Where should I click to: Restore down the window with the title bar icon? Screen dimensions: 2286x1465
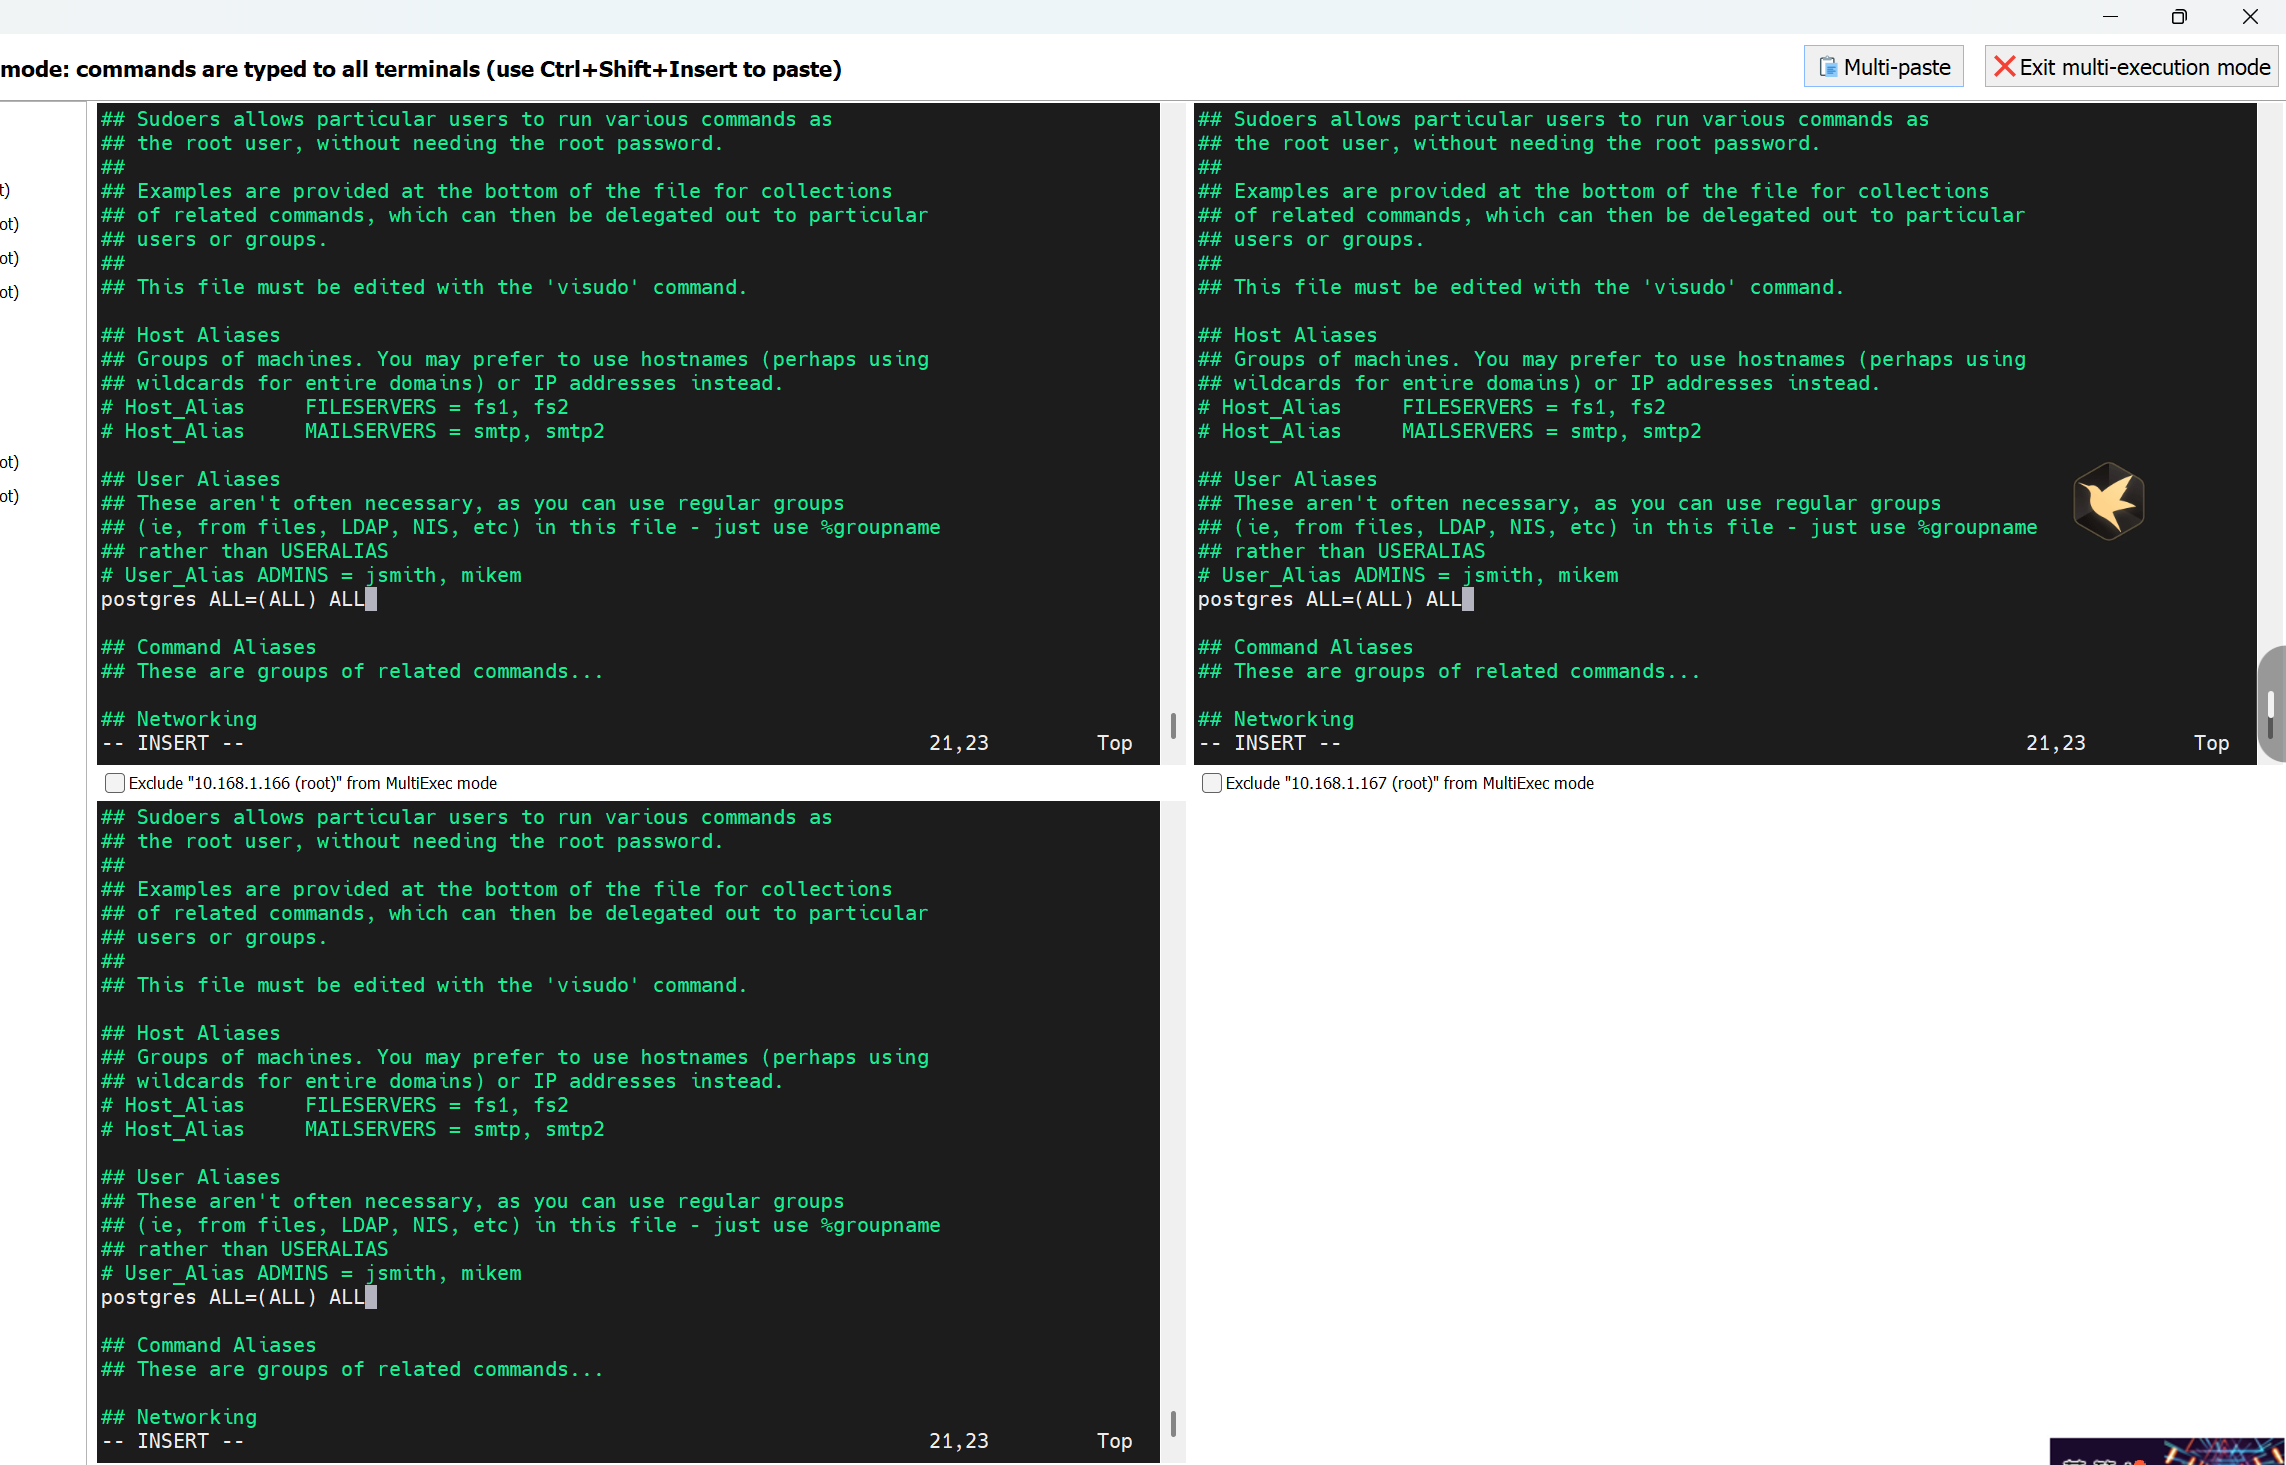tap(2179, 16)
